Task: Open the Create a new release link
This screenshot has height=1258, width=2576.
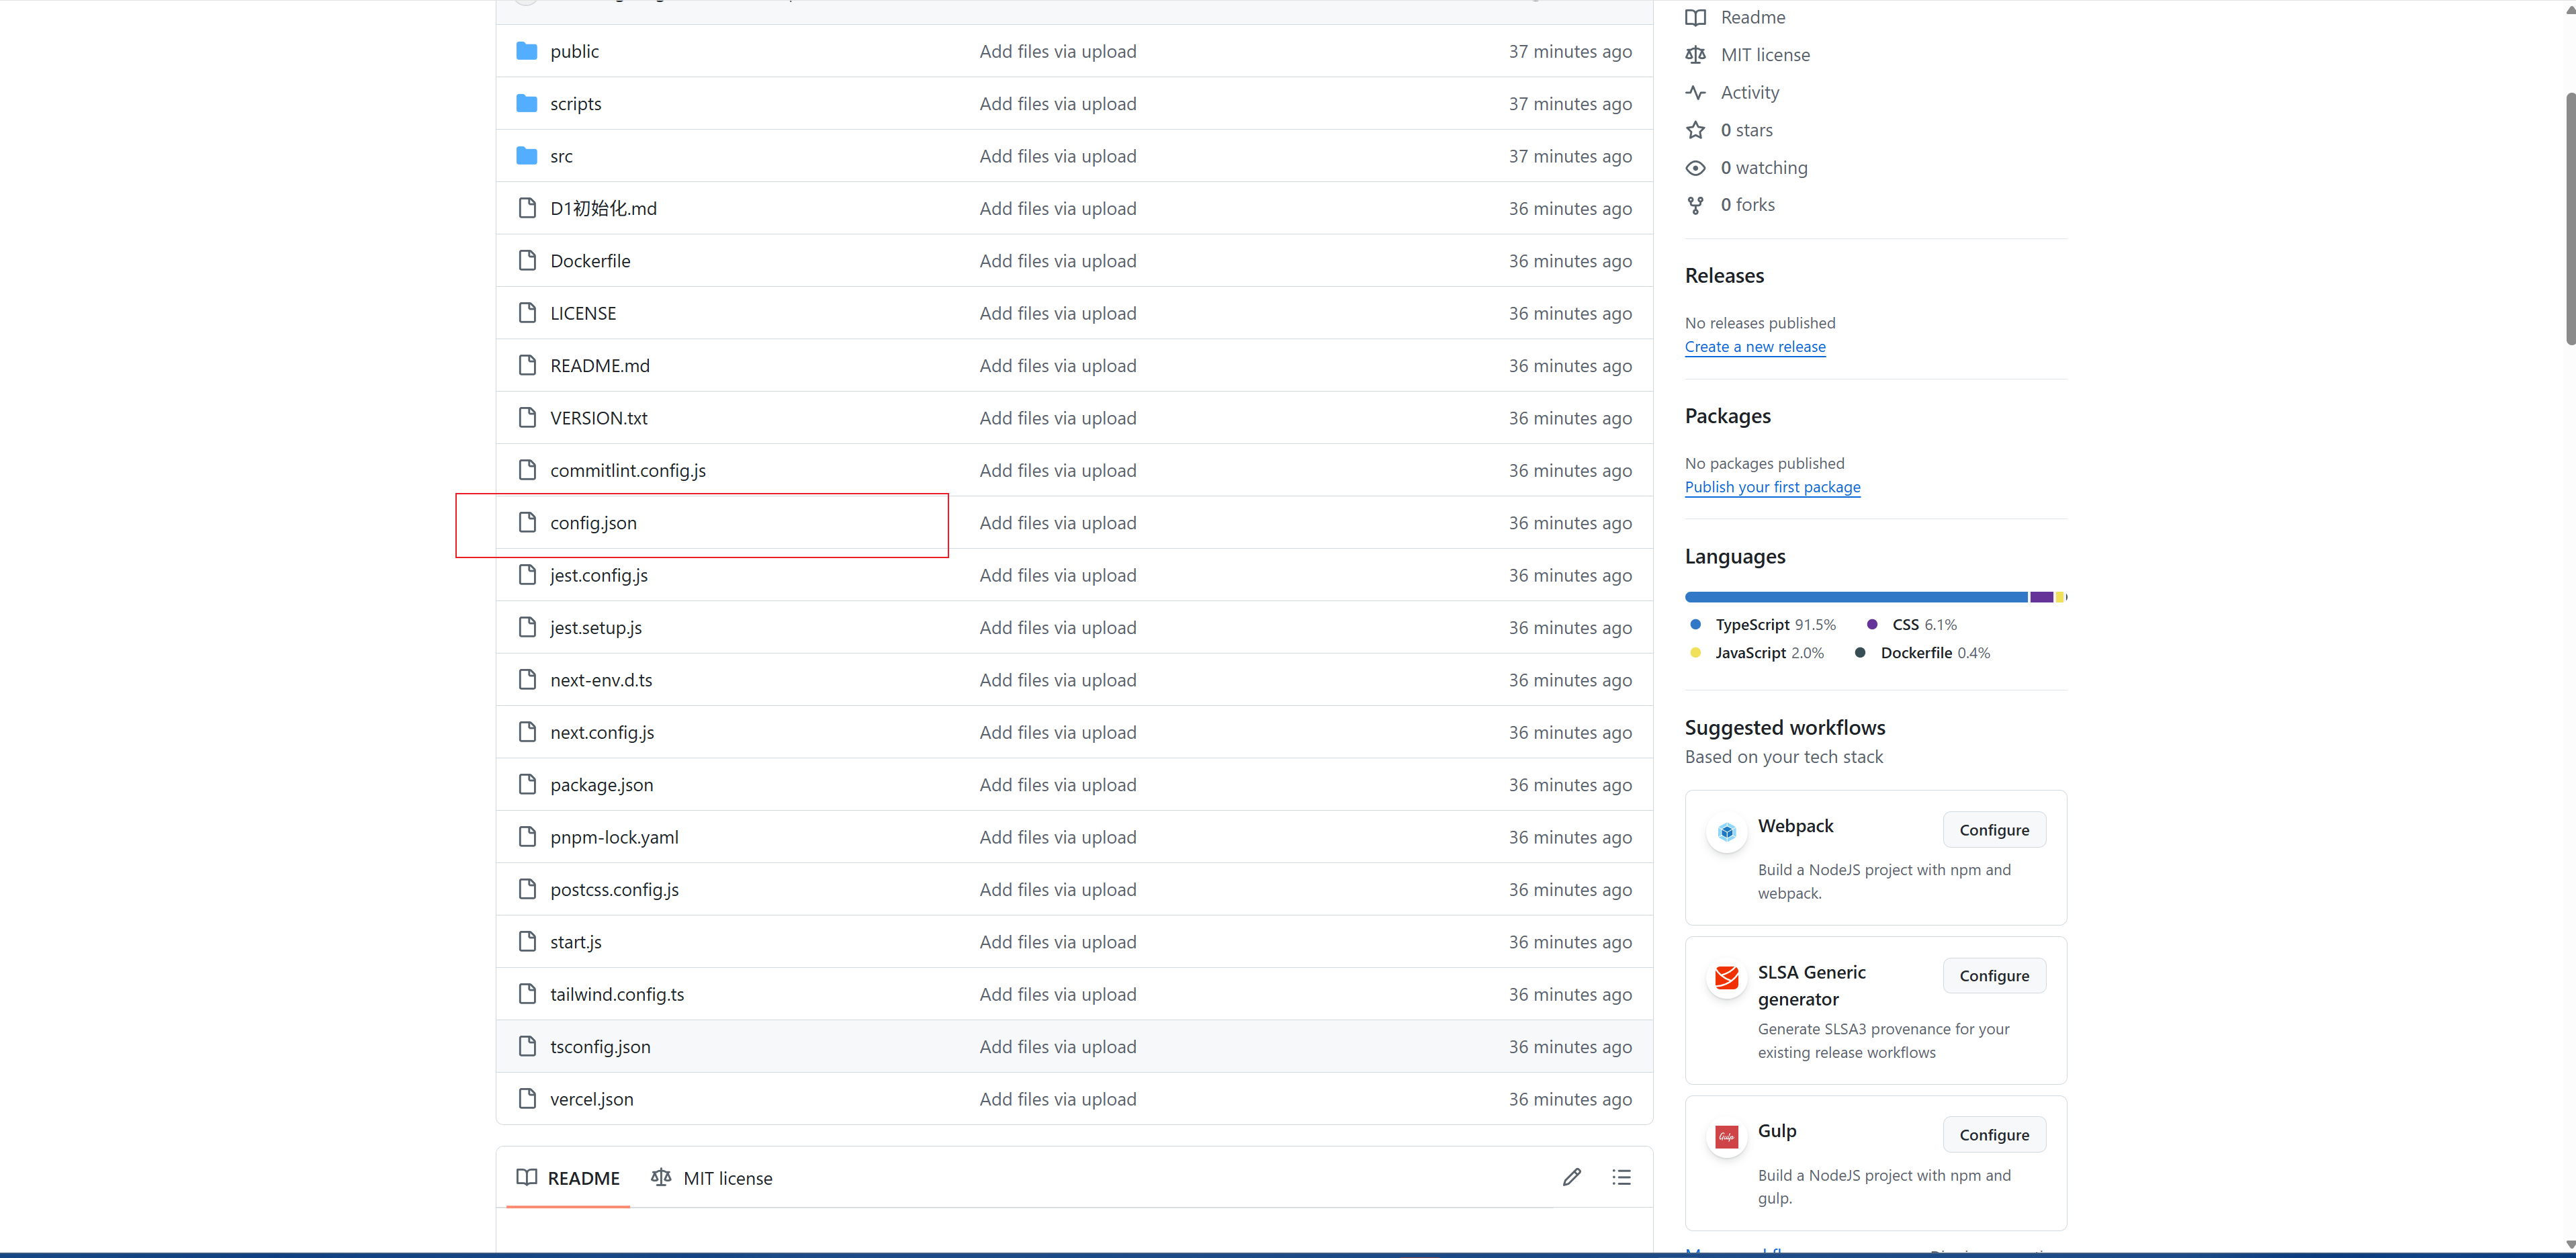Action: point(1754,347)
